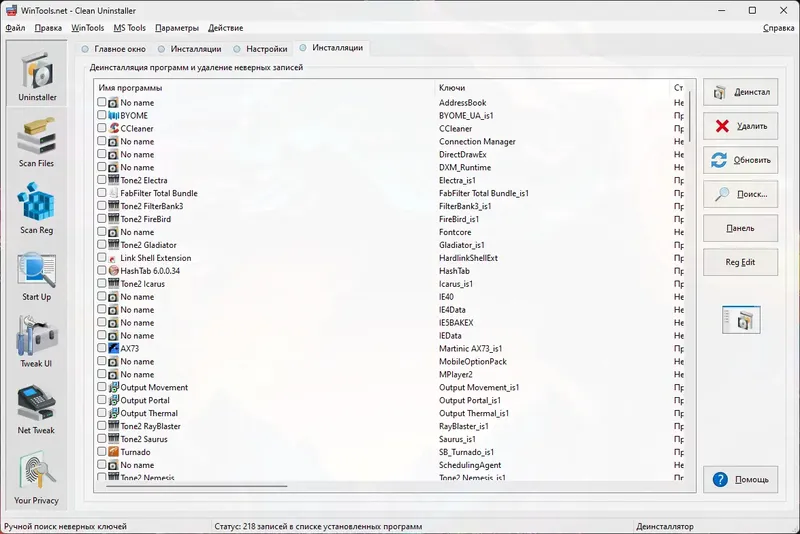Click the Output Portal program icon
The width and height of the screenshot is (800, 534).
(x=114, y=400)
